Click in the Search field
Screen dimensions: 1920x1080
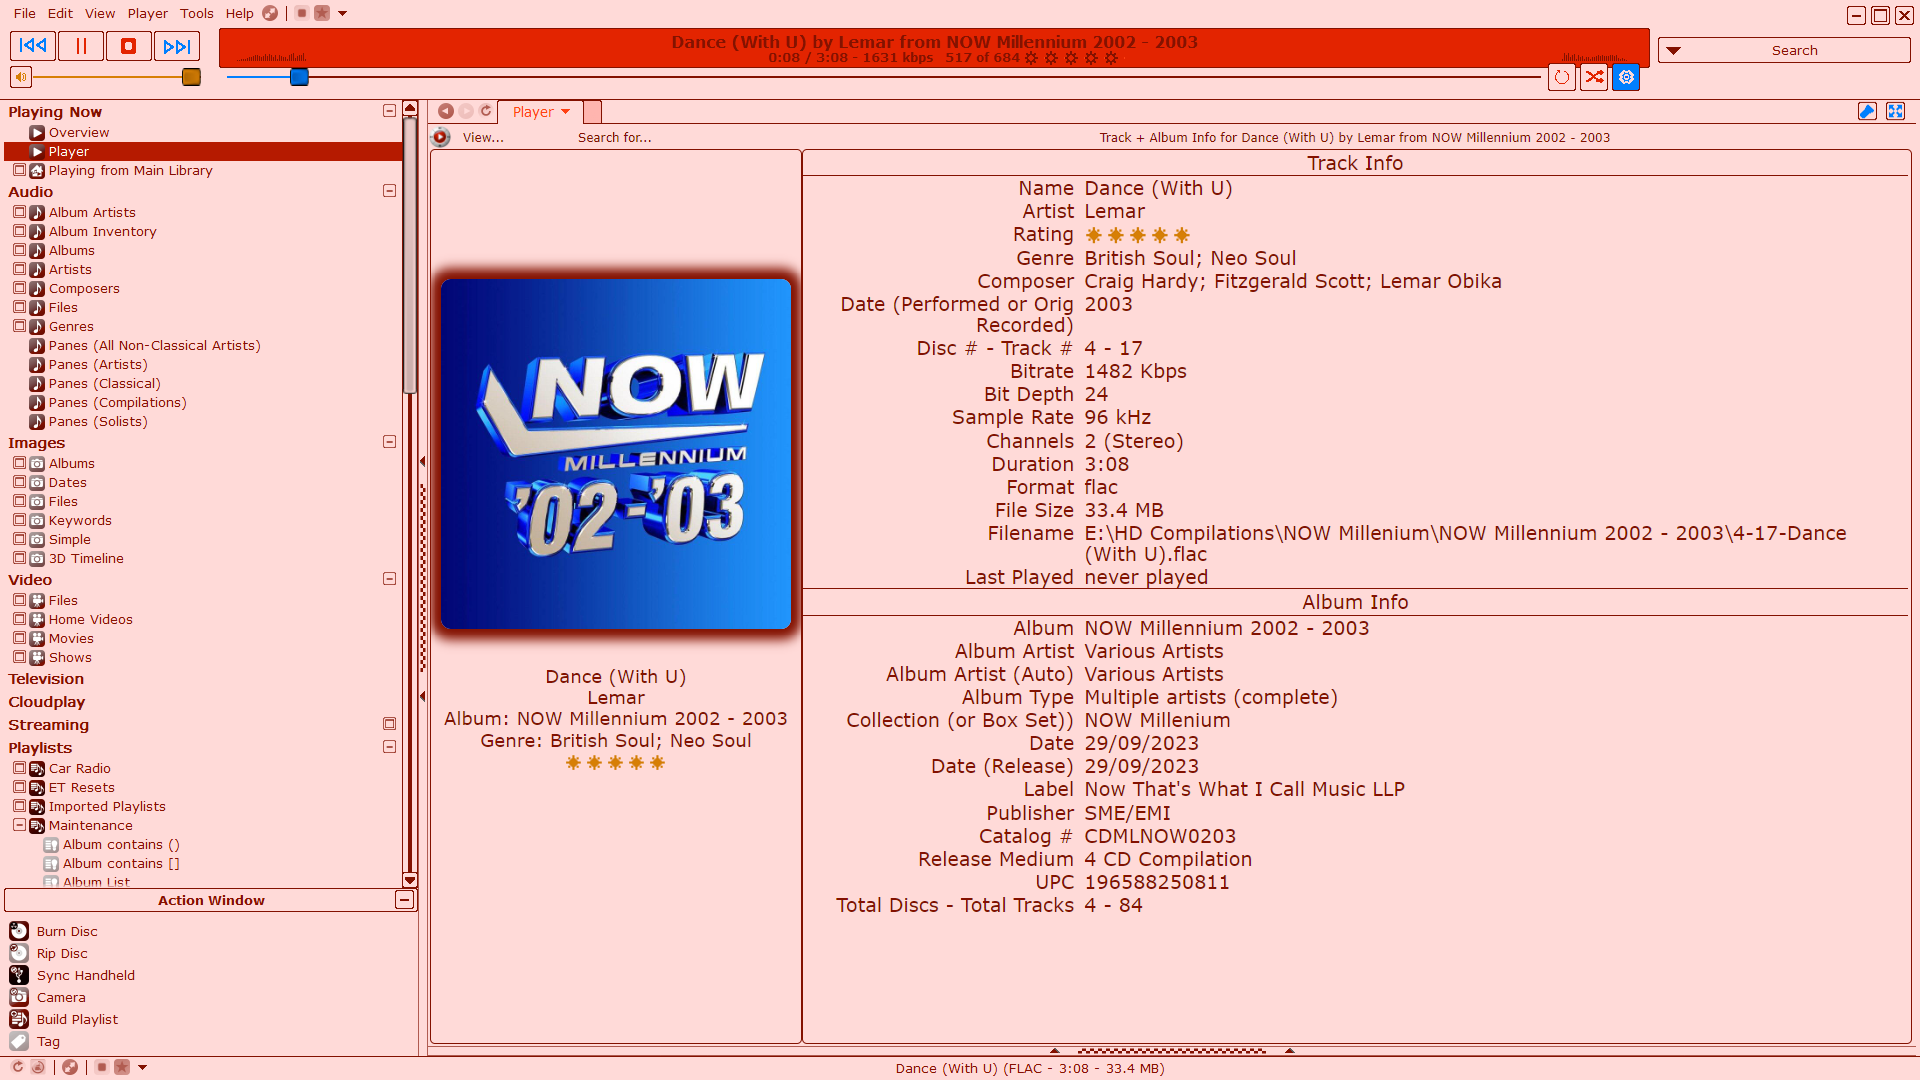(1794, 50)
